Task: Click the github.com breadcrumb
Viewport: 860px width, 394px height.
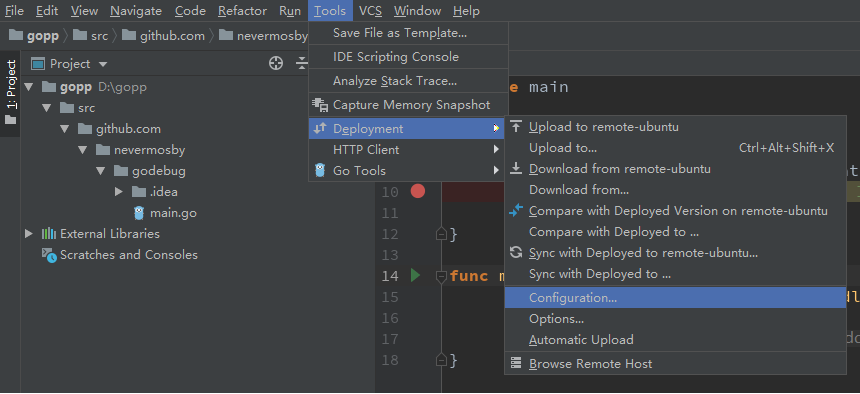Action: (x=172, y=36)
